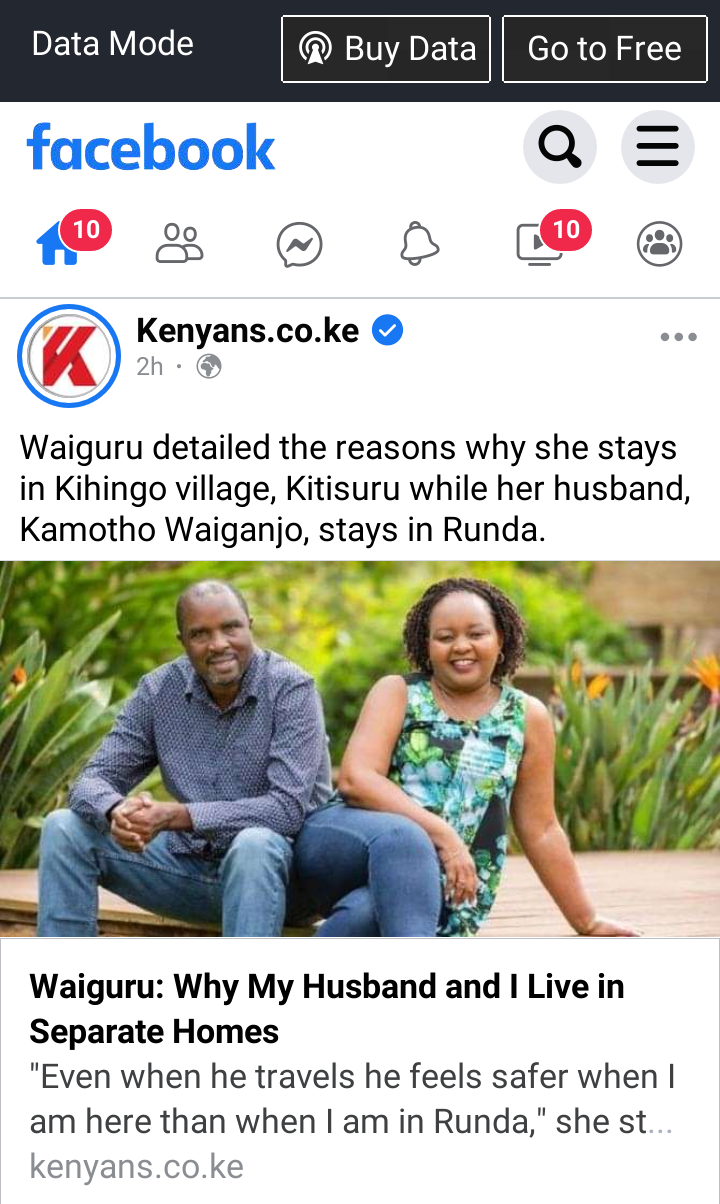This screenshot has width=720, height=1204.
Task: Click the kenyans.co.ke source domain
Action: click(137, 1166)
